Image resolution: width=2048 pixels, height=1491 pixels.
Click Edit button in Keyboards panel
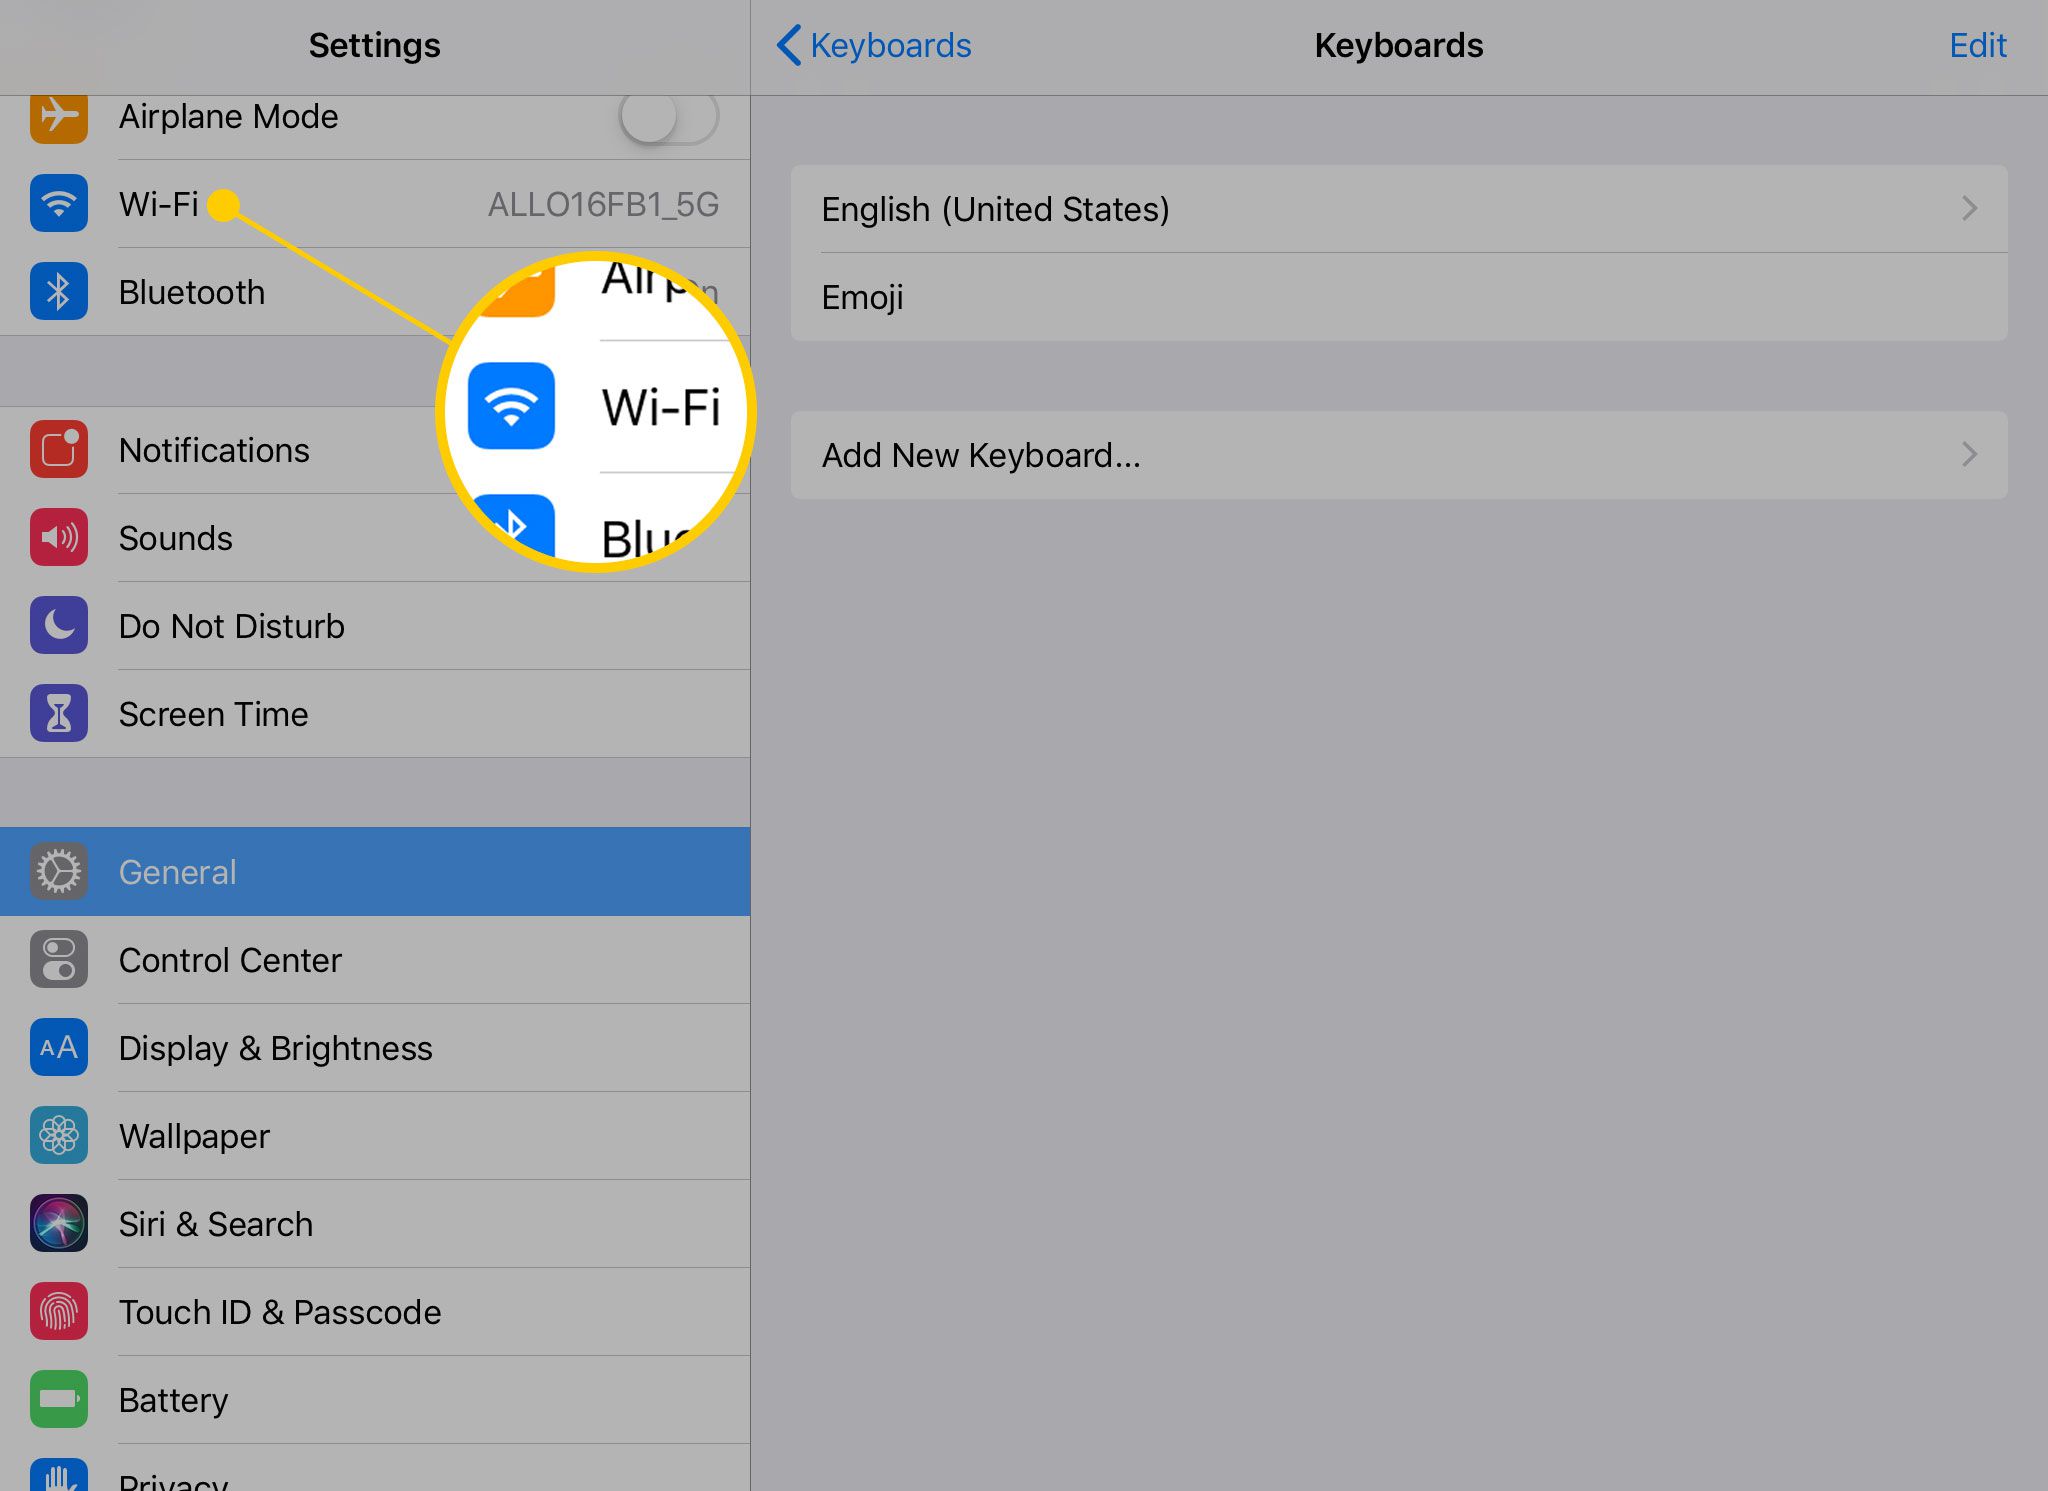(1981, 45)
